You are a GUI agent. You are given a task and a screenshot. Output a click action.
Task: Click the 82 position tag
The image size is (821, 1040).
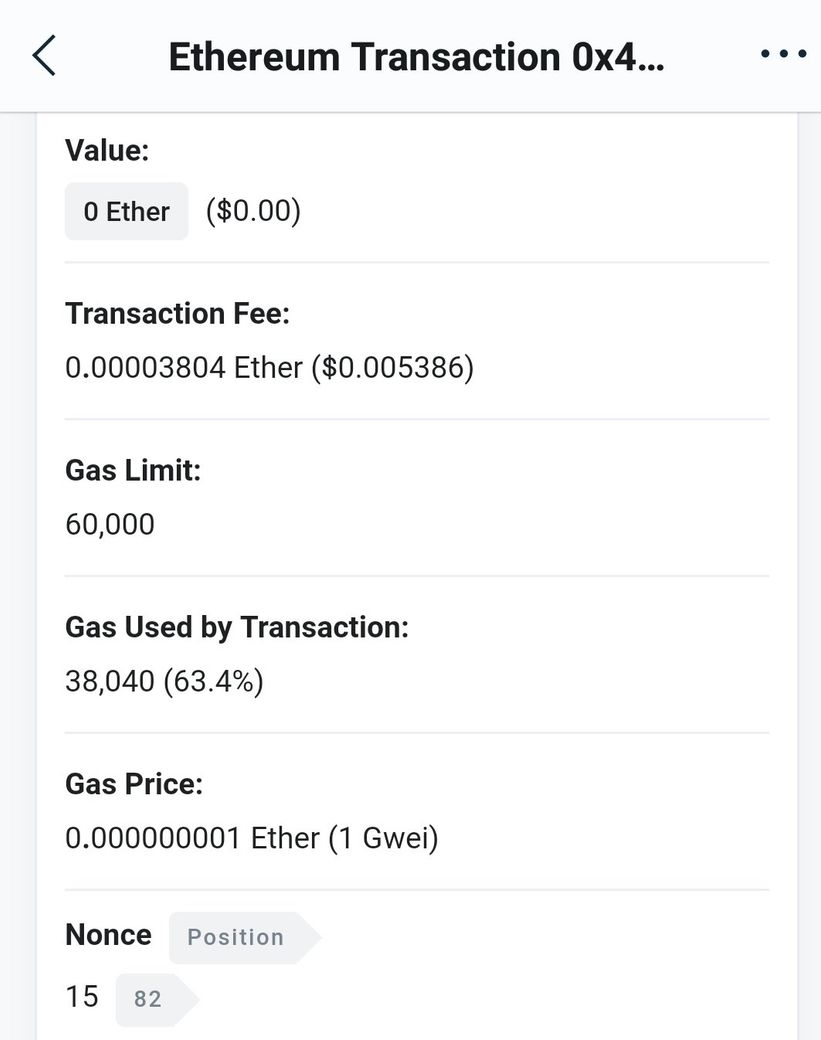coord(149,999)
